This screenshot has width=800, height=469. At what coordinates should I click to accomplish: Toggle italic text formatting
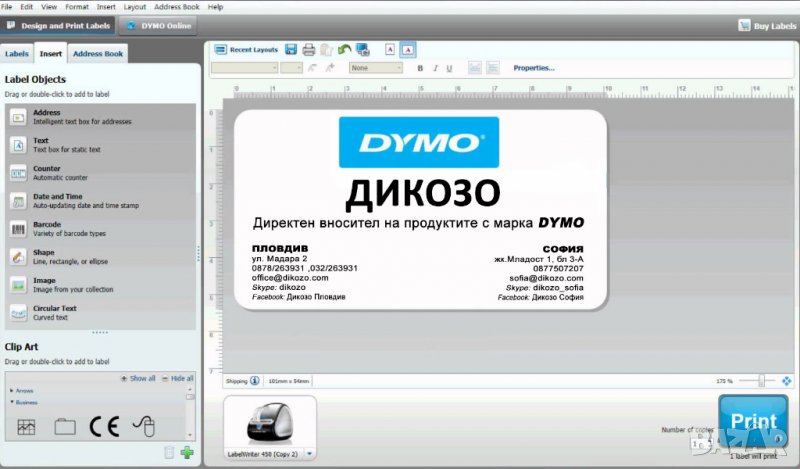434,68
